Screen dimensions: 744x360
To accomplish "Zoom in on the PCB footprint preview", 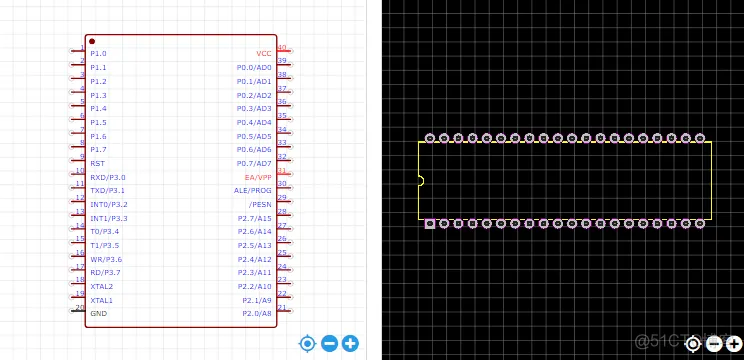I will click(x=734, y=343).
